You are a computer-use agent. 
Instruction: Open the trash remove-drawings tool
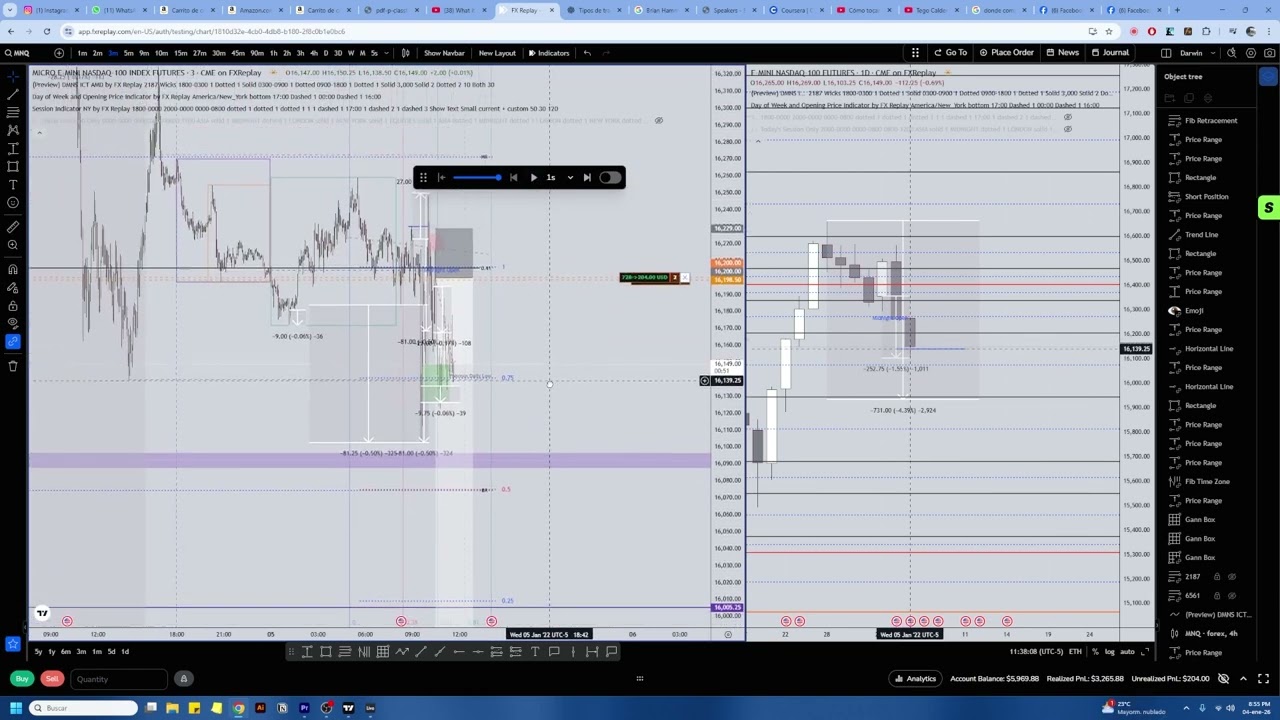coord(13,366)
